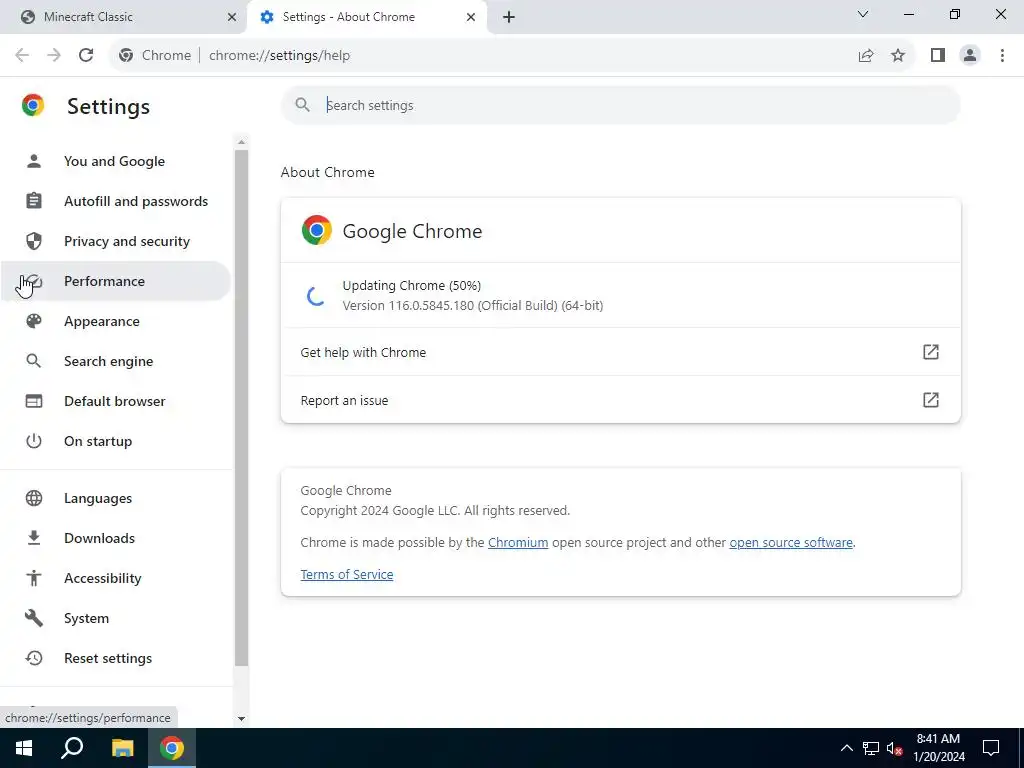This screenshot has width=1024, height=768.
Task: Open the Windows notification center
Action: click(x=991, y=748)
